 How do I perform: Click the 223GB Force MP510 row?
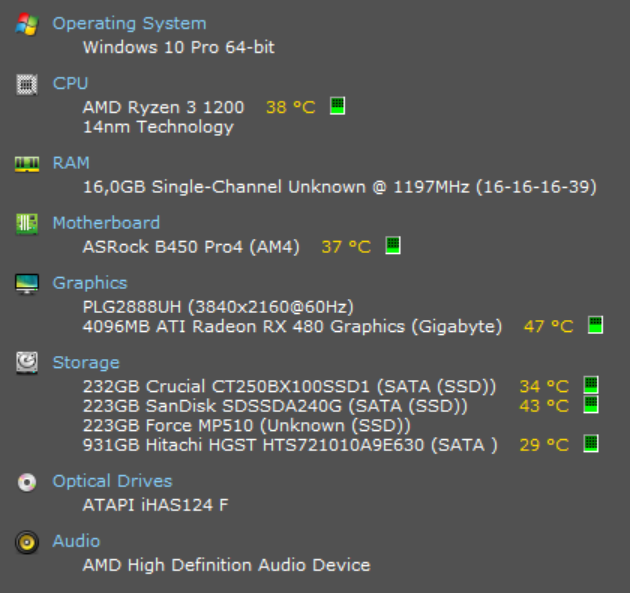247,426
